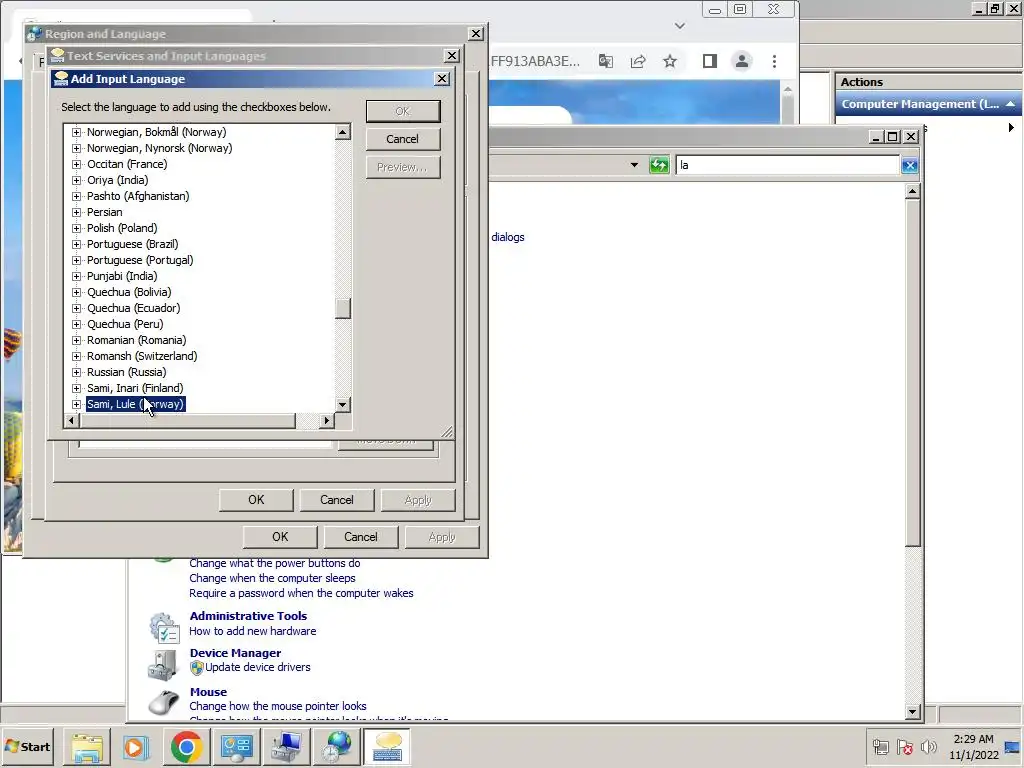Click Administrative Tools gear icon
The width and height of the screenshot is (1024, 768).
tap(163, 628)
